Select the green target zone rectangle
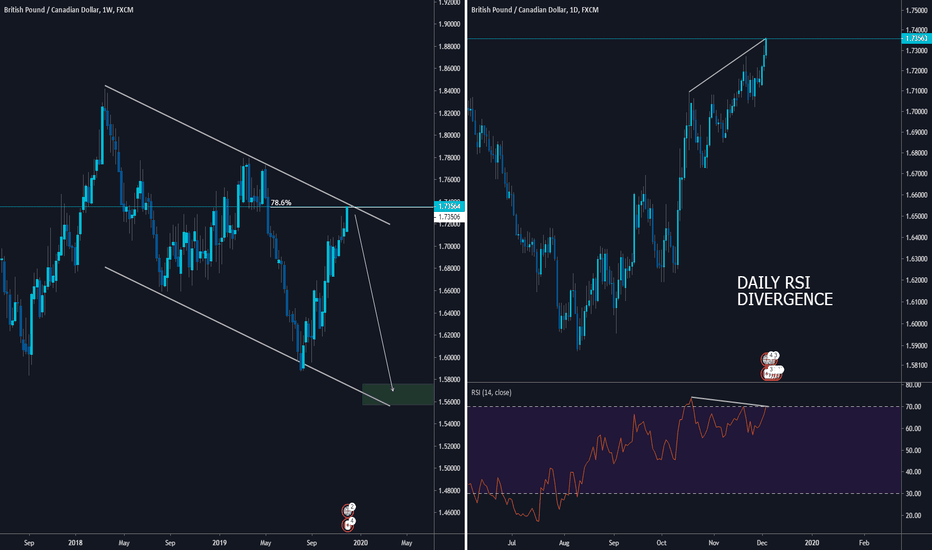Viewport: 932px width, 550px height. (390, 394)
